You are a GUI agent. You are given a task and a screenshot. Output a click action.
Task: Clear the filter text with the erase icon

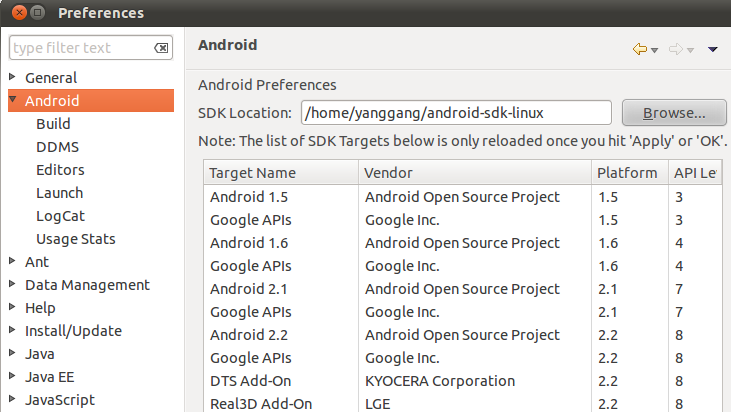161,48
